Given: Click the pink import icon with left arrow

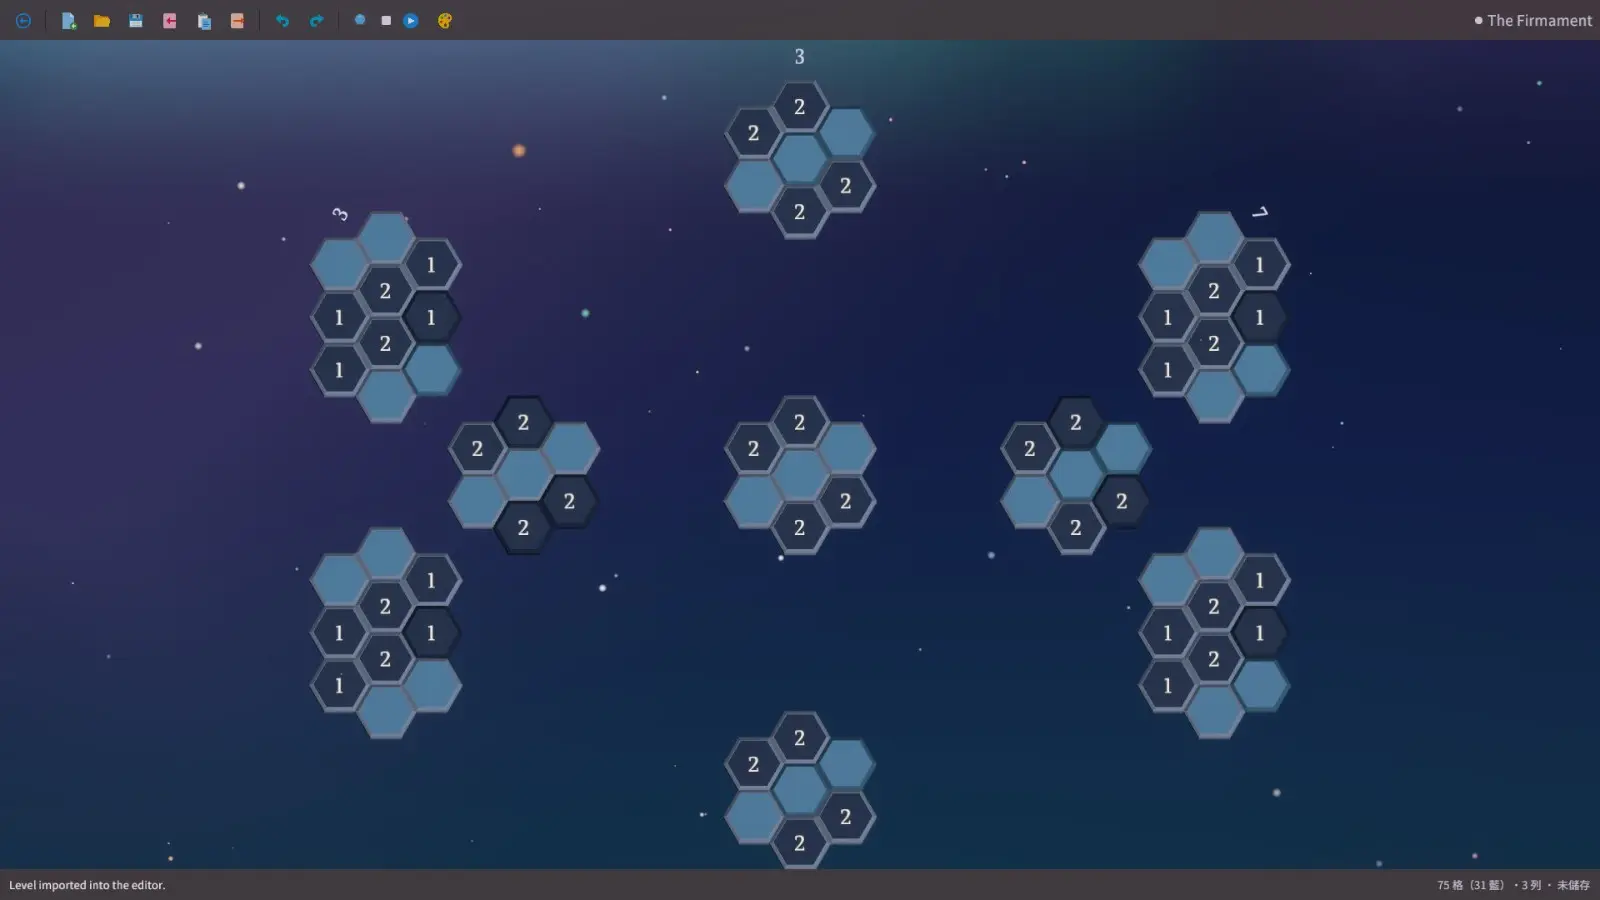Looking at the screenshot, I should coord(170,20).
